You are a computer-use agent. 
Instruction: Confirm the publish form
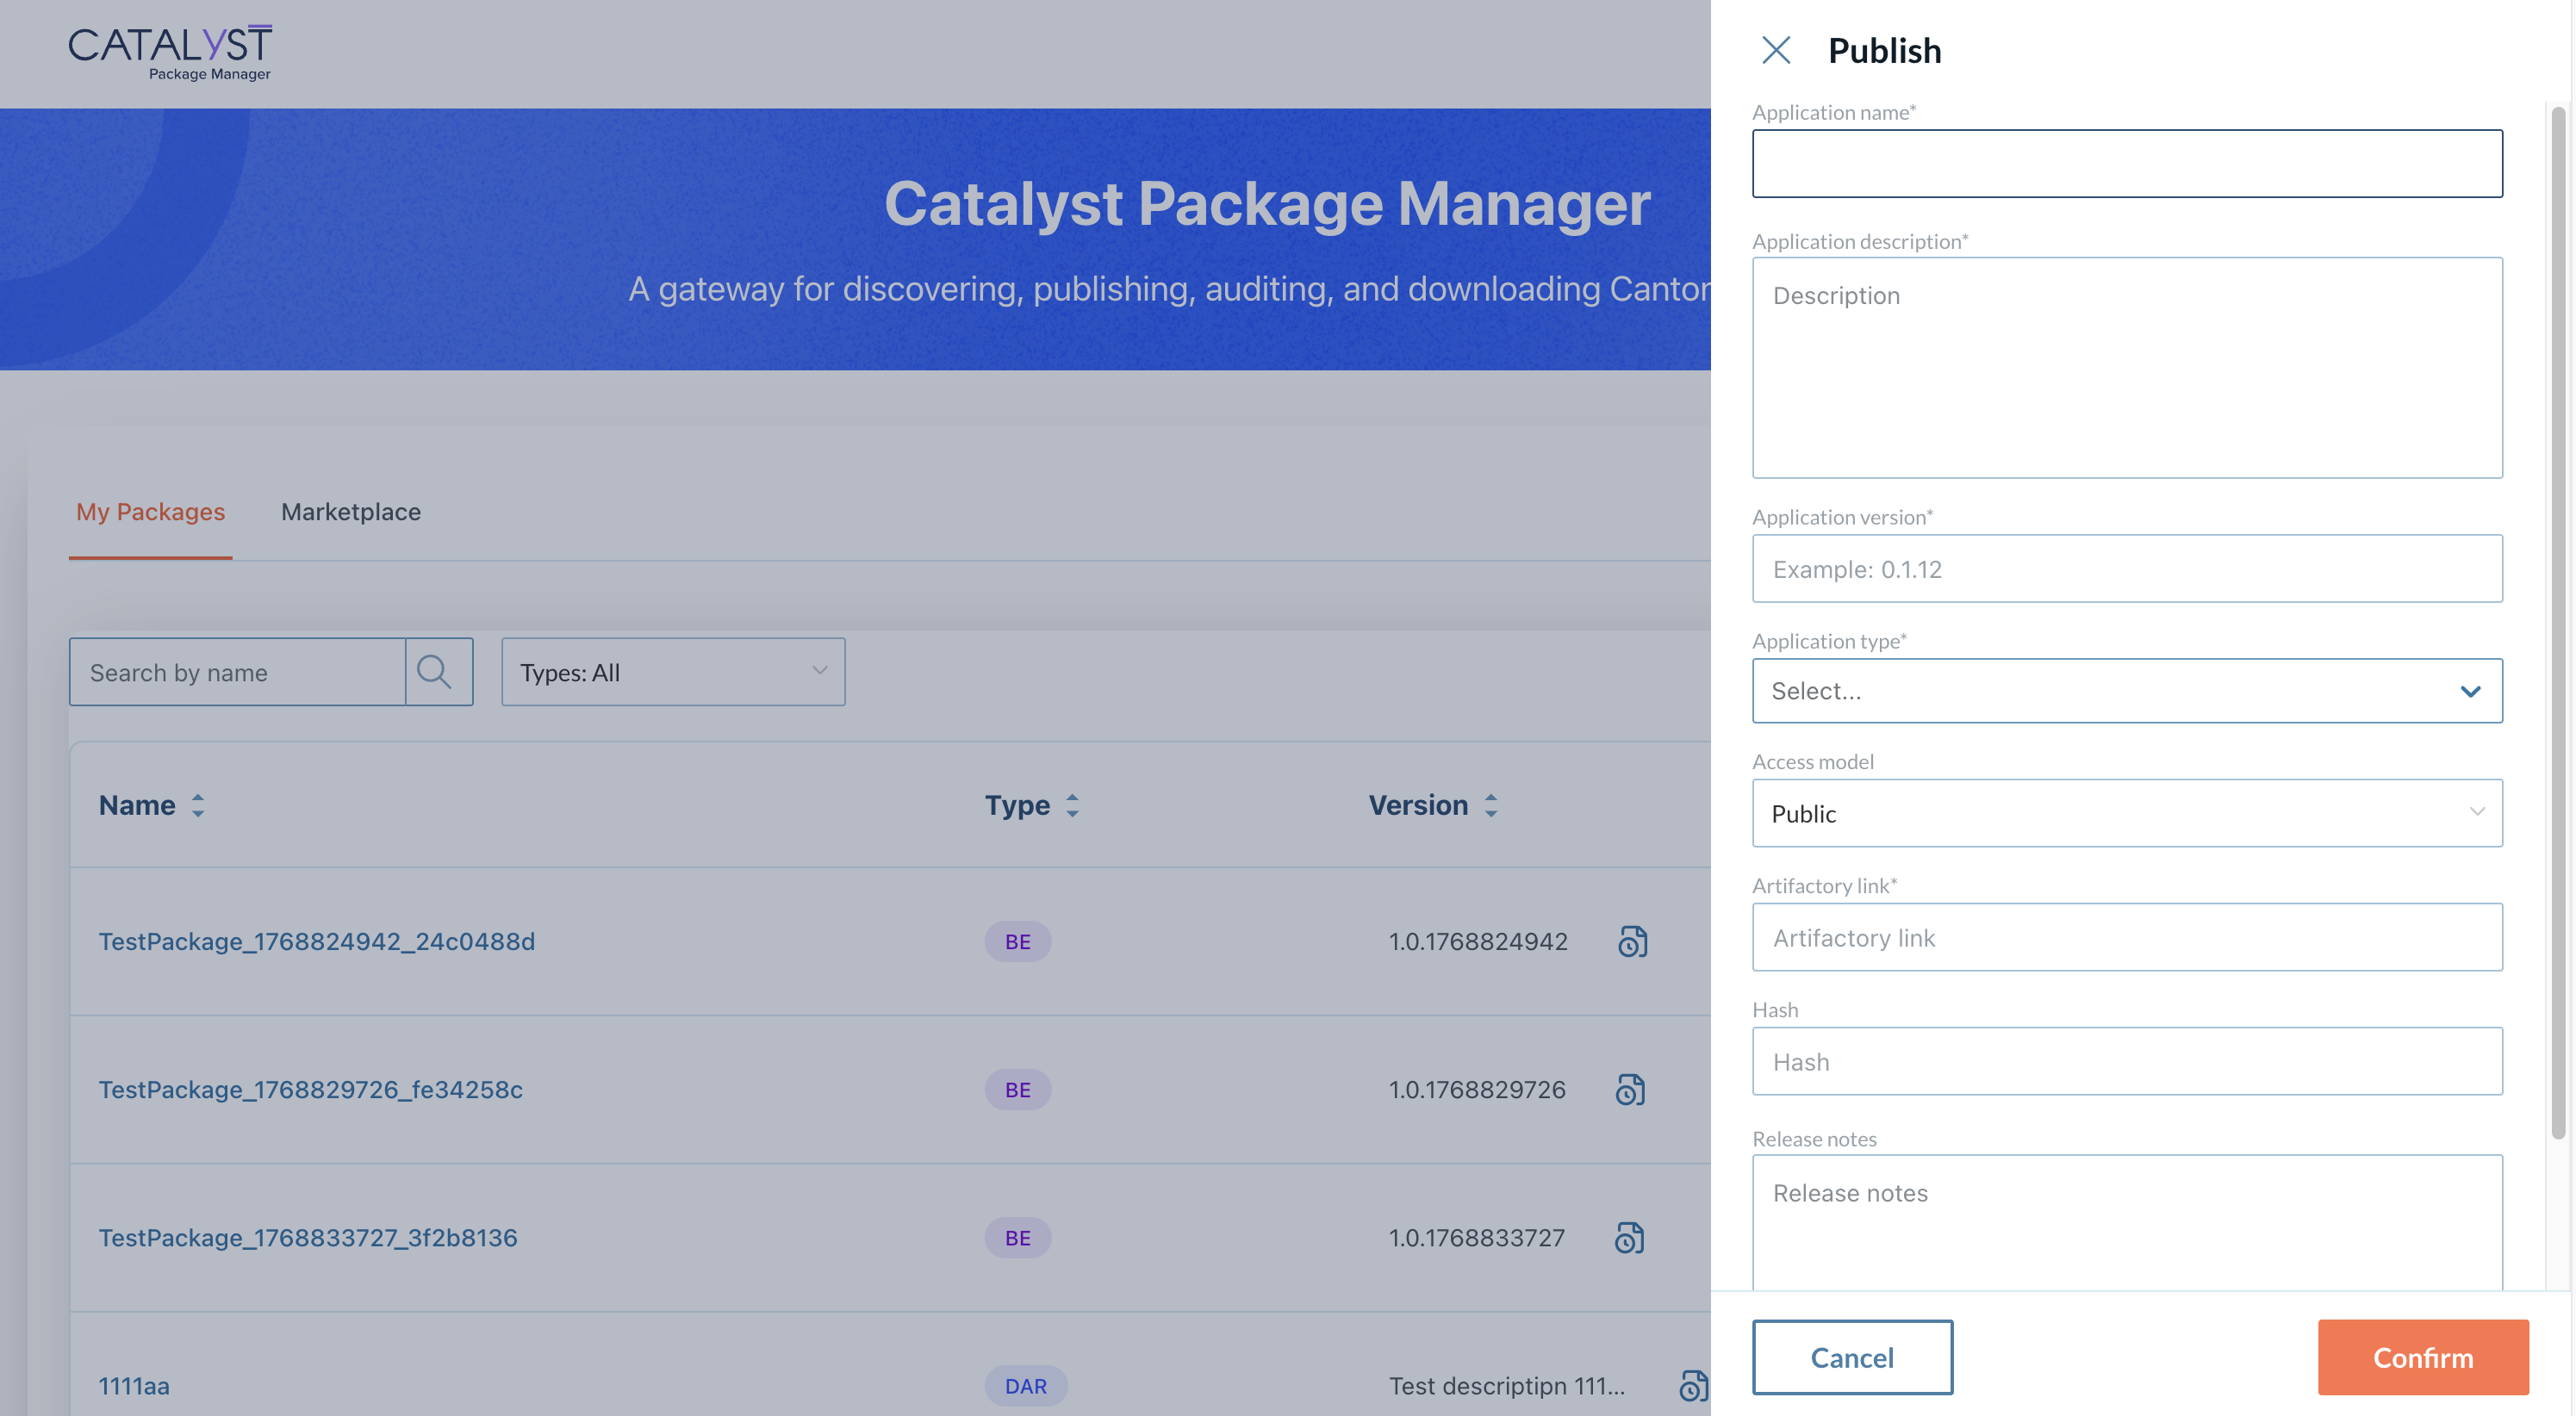tap(2422, 1357)
